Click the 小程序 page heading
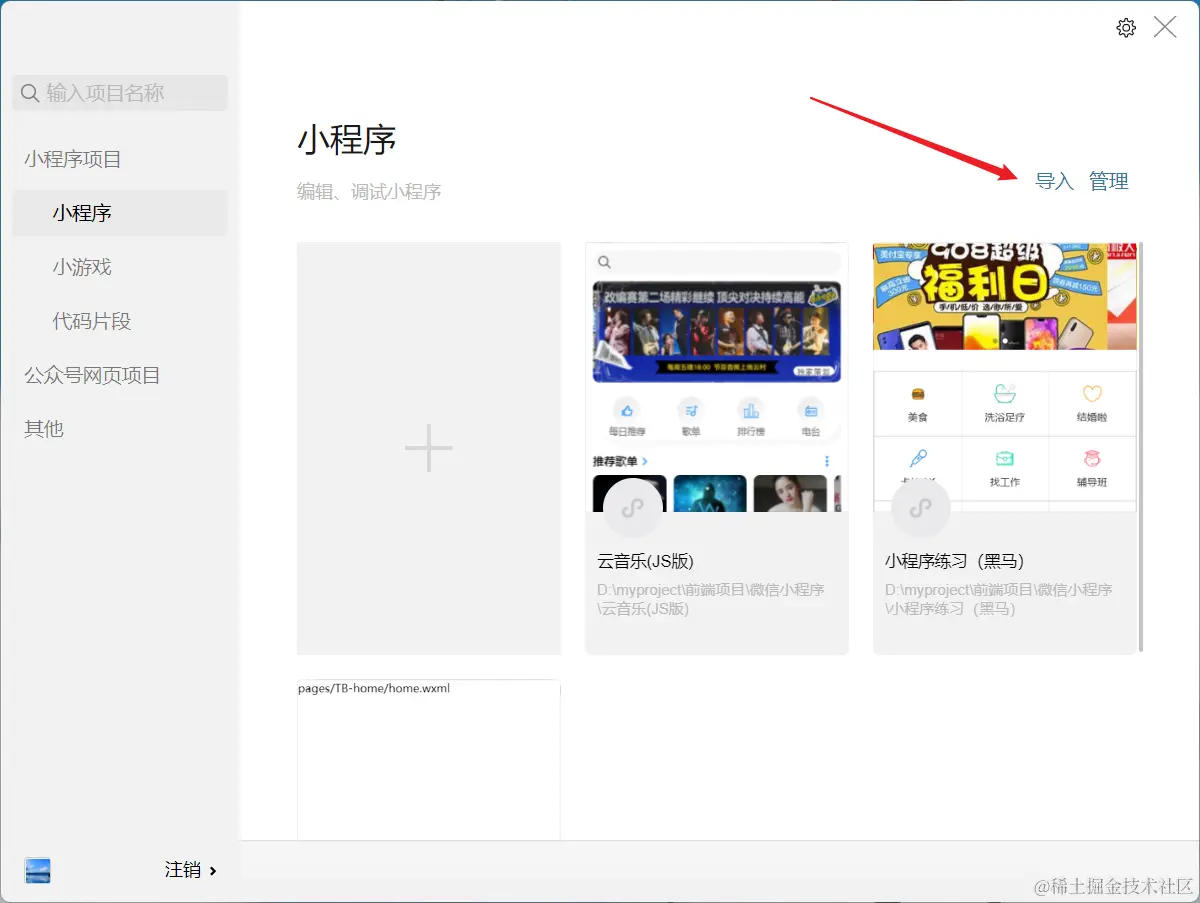Viewport: 1200px width, 903px height. pyautogui.click(x=347, y=139)
